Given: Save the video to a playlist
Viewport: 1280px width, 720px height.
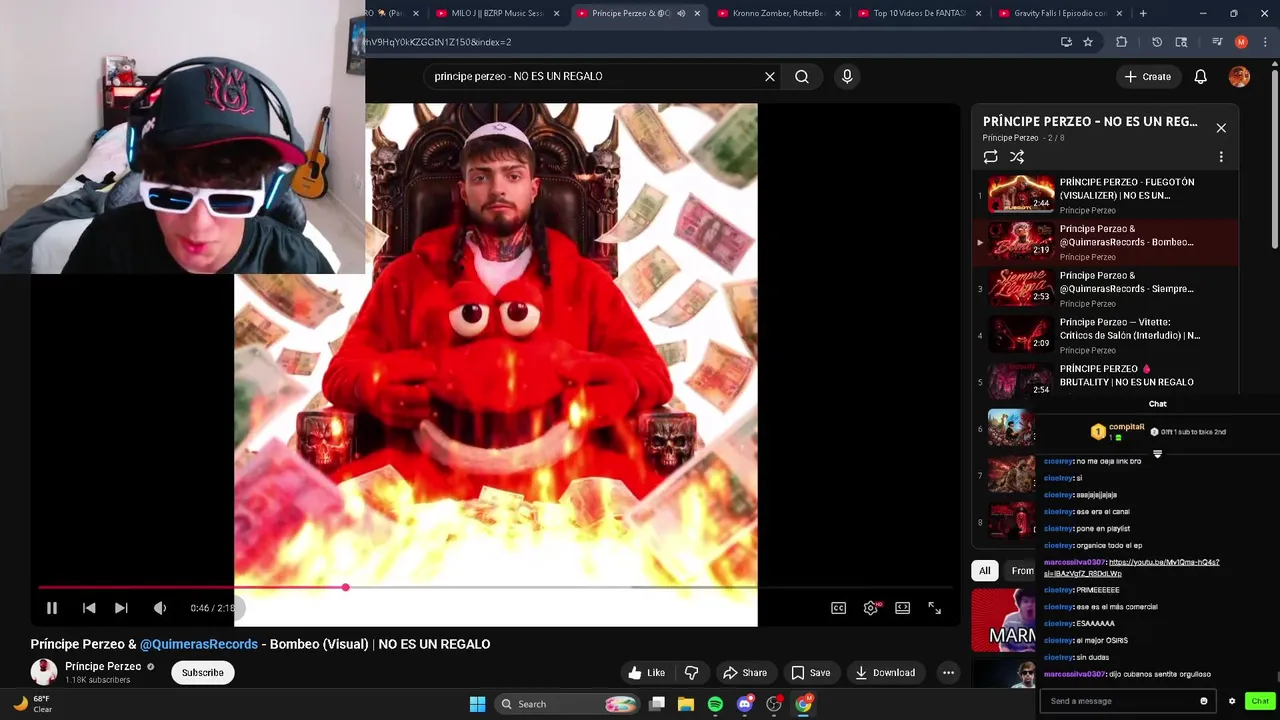Looking at the screenshot, I should click(811, 673).
